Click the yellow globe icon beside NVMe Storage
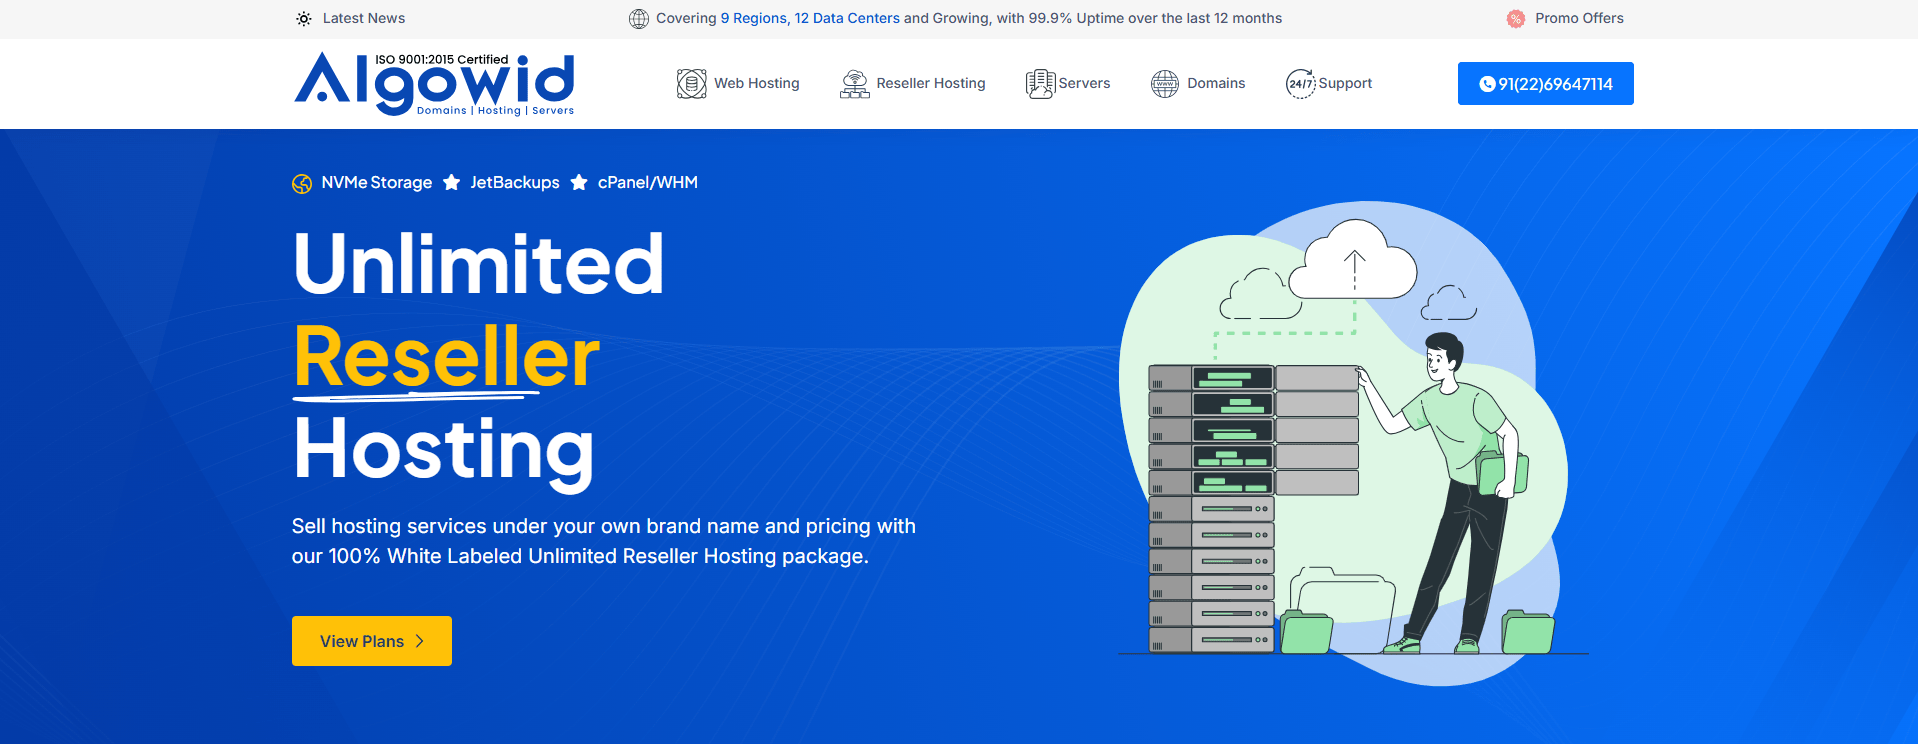The height and width of the screenshot is (744, 1918). pyautogui.click(x=302, y=184)
